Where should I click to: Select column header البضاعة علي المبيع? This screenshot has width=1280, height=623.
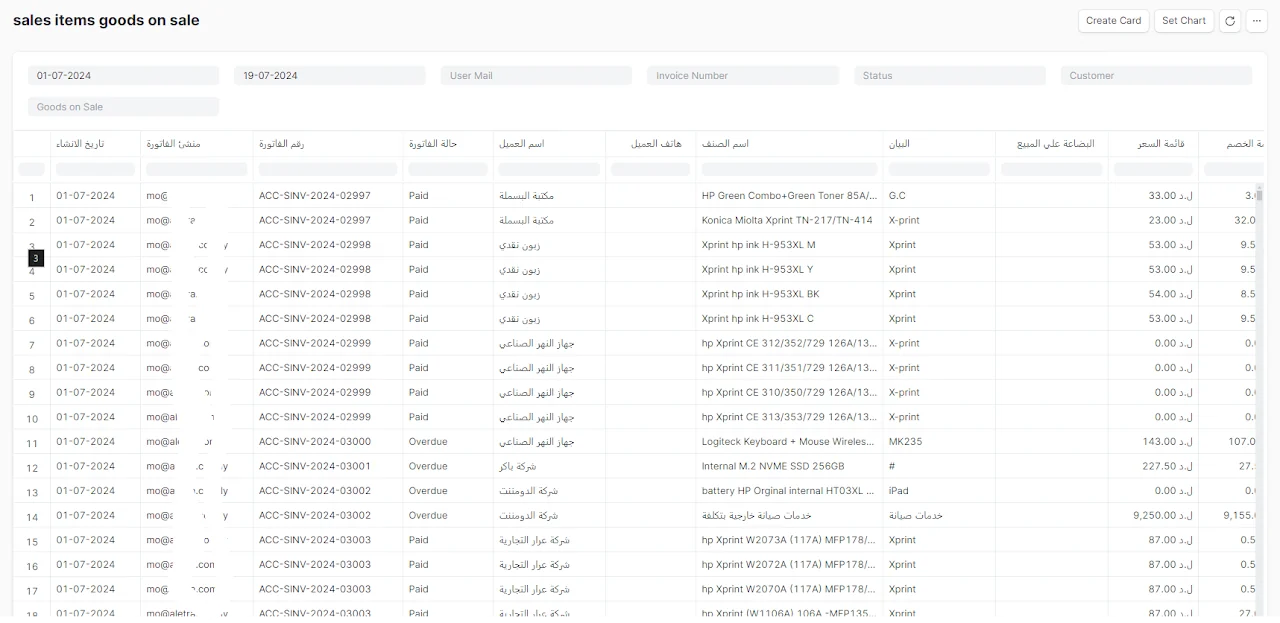click(1056, 144)
